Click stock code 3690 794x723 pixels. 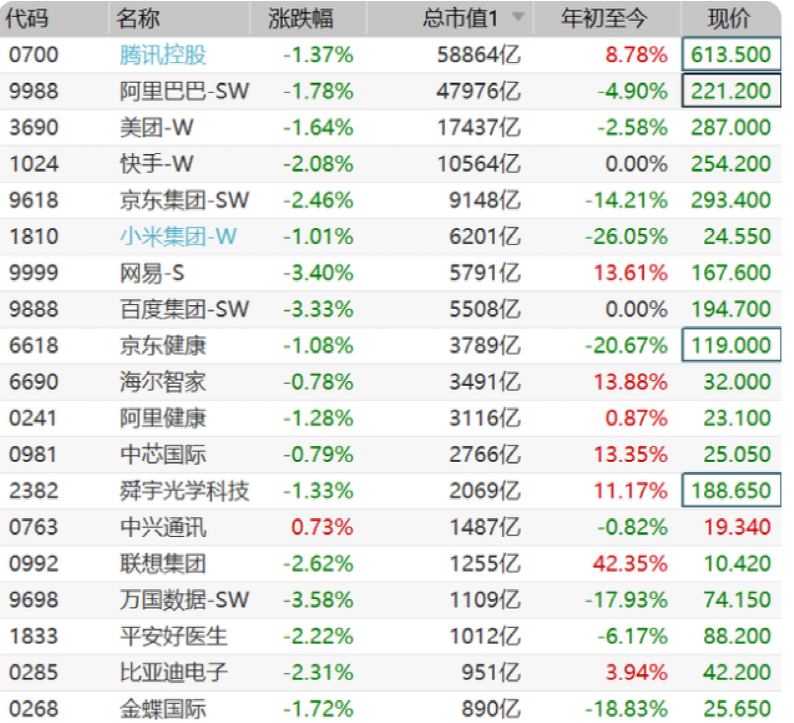(34, 127)
